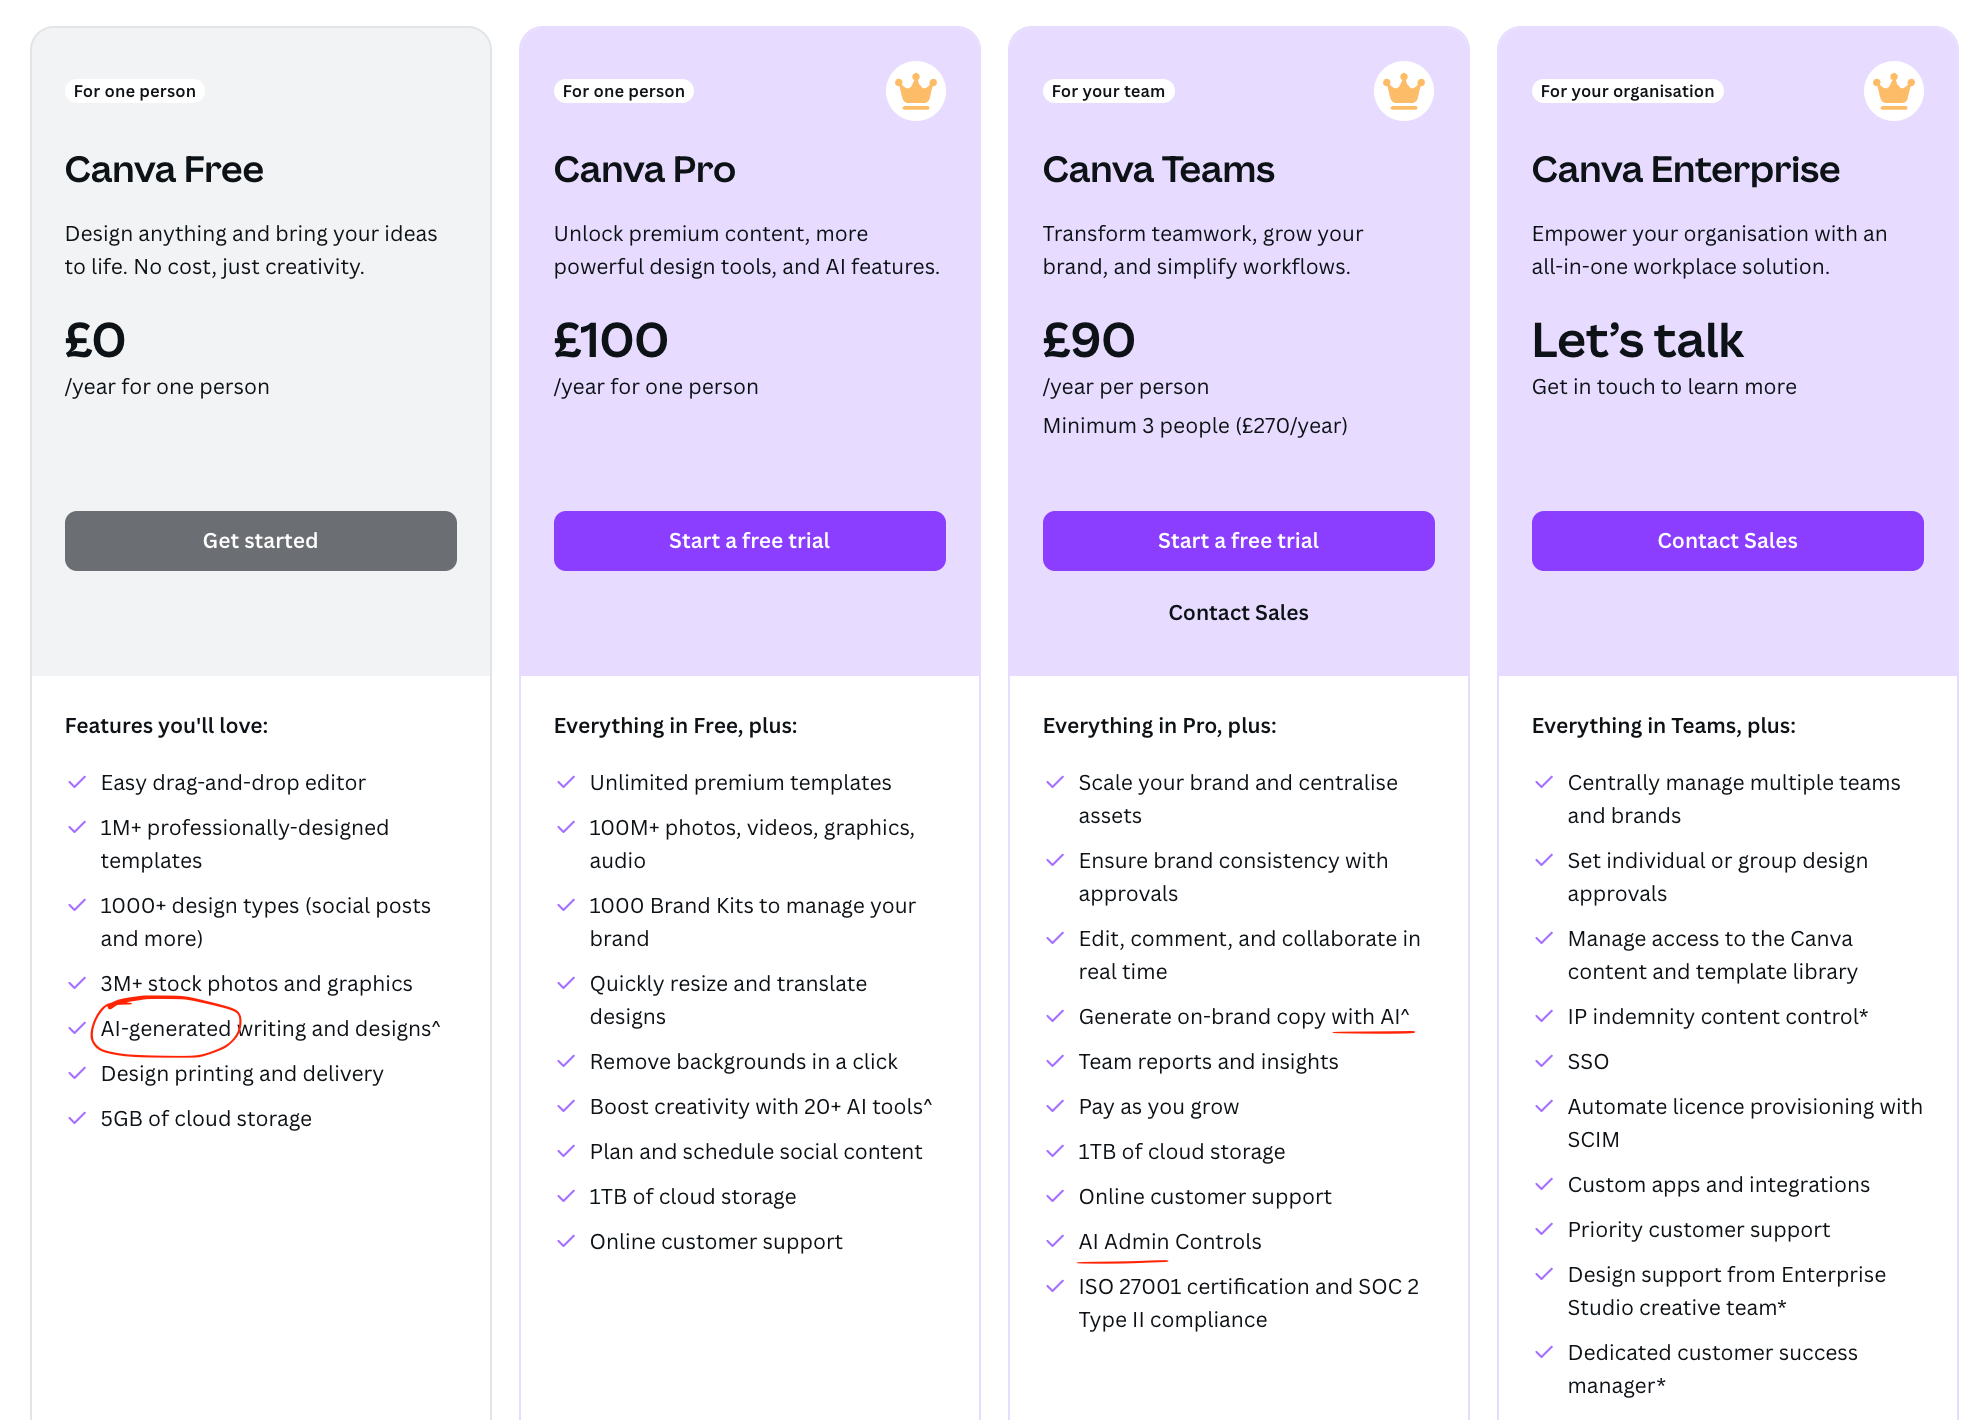Click the crown icon on Canva Enterprise card
Viewport: 1986px width, 1420px height.
1893,91
